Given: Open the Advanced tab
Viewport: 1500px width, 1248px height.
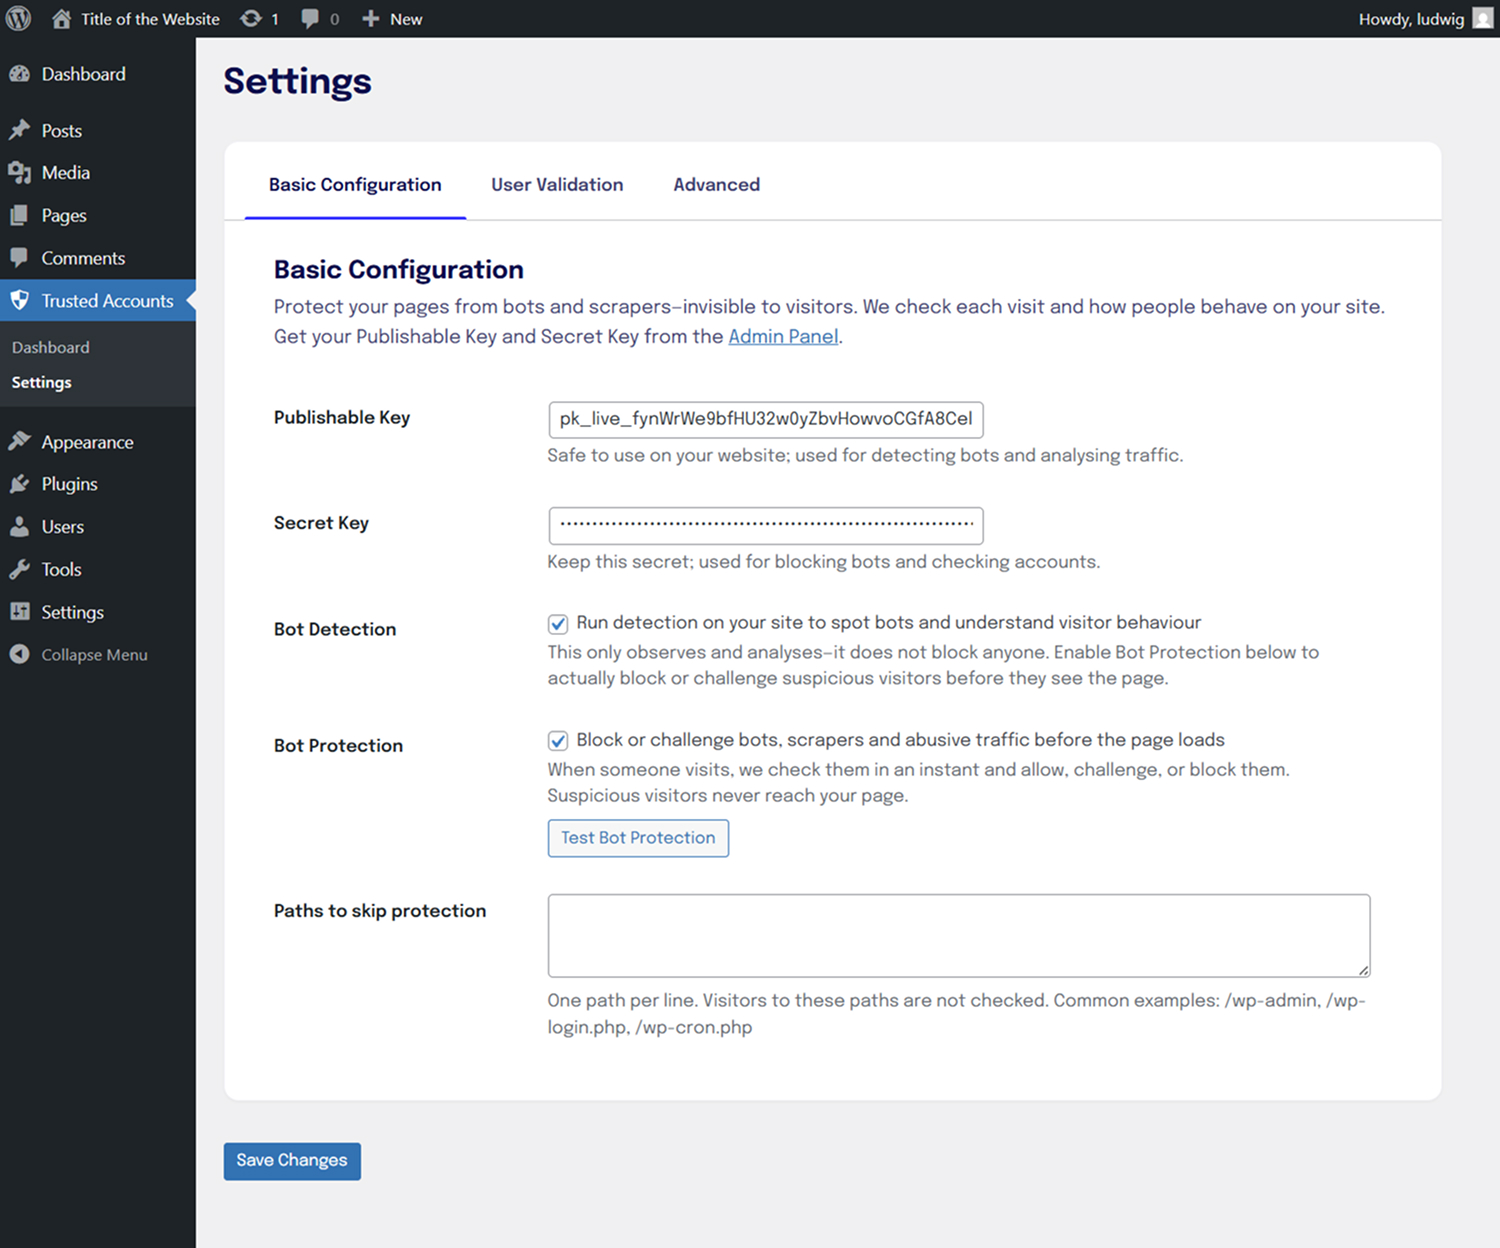Looking at the screenshot, I should coord(716,185).
